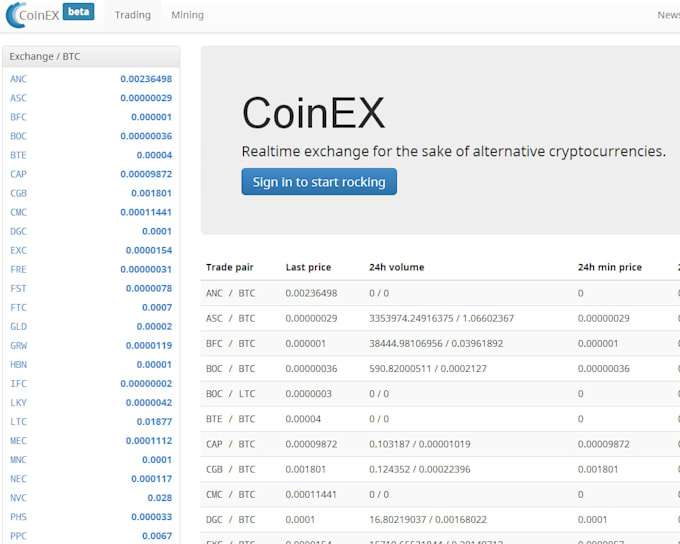Select PPC in the exchange sidebar

click(19, 536)
